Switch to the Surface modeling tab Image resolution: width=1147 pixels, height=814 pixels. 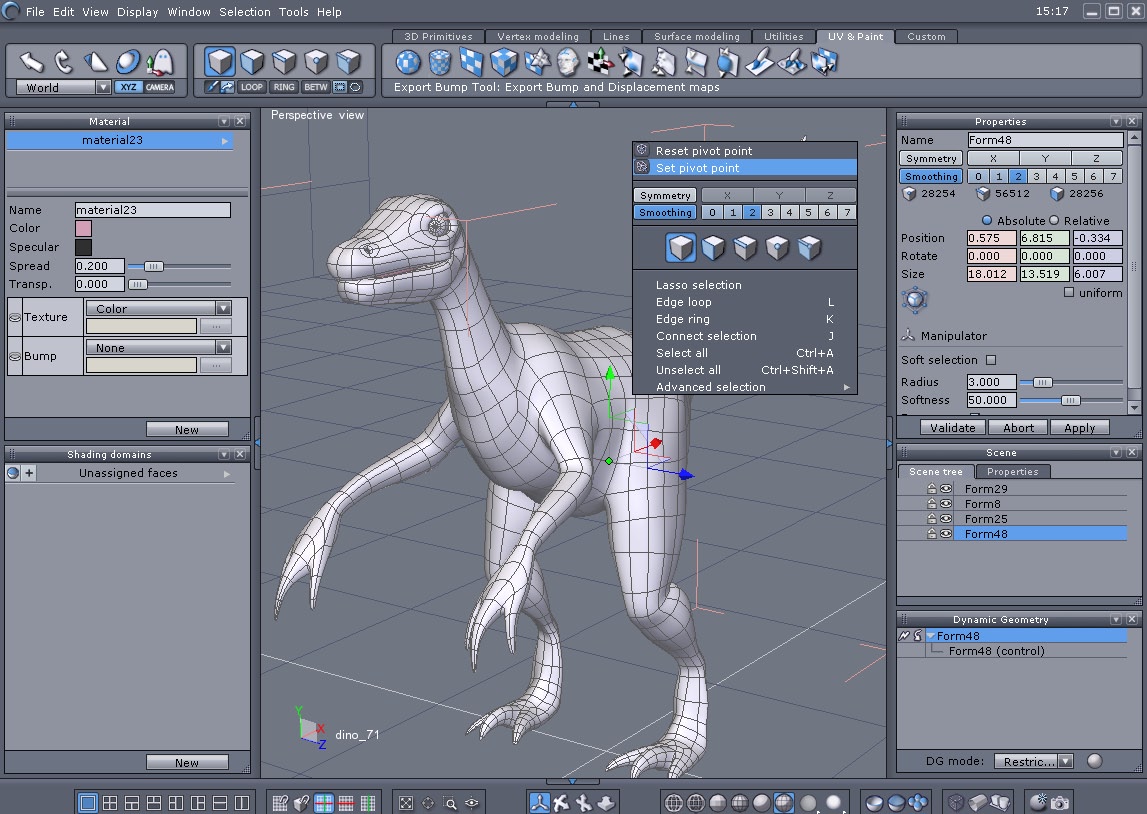click(x=696, y=37)
